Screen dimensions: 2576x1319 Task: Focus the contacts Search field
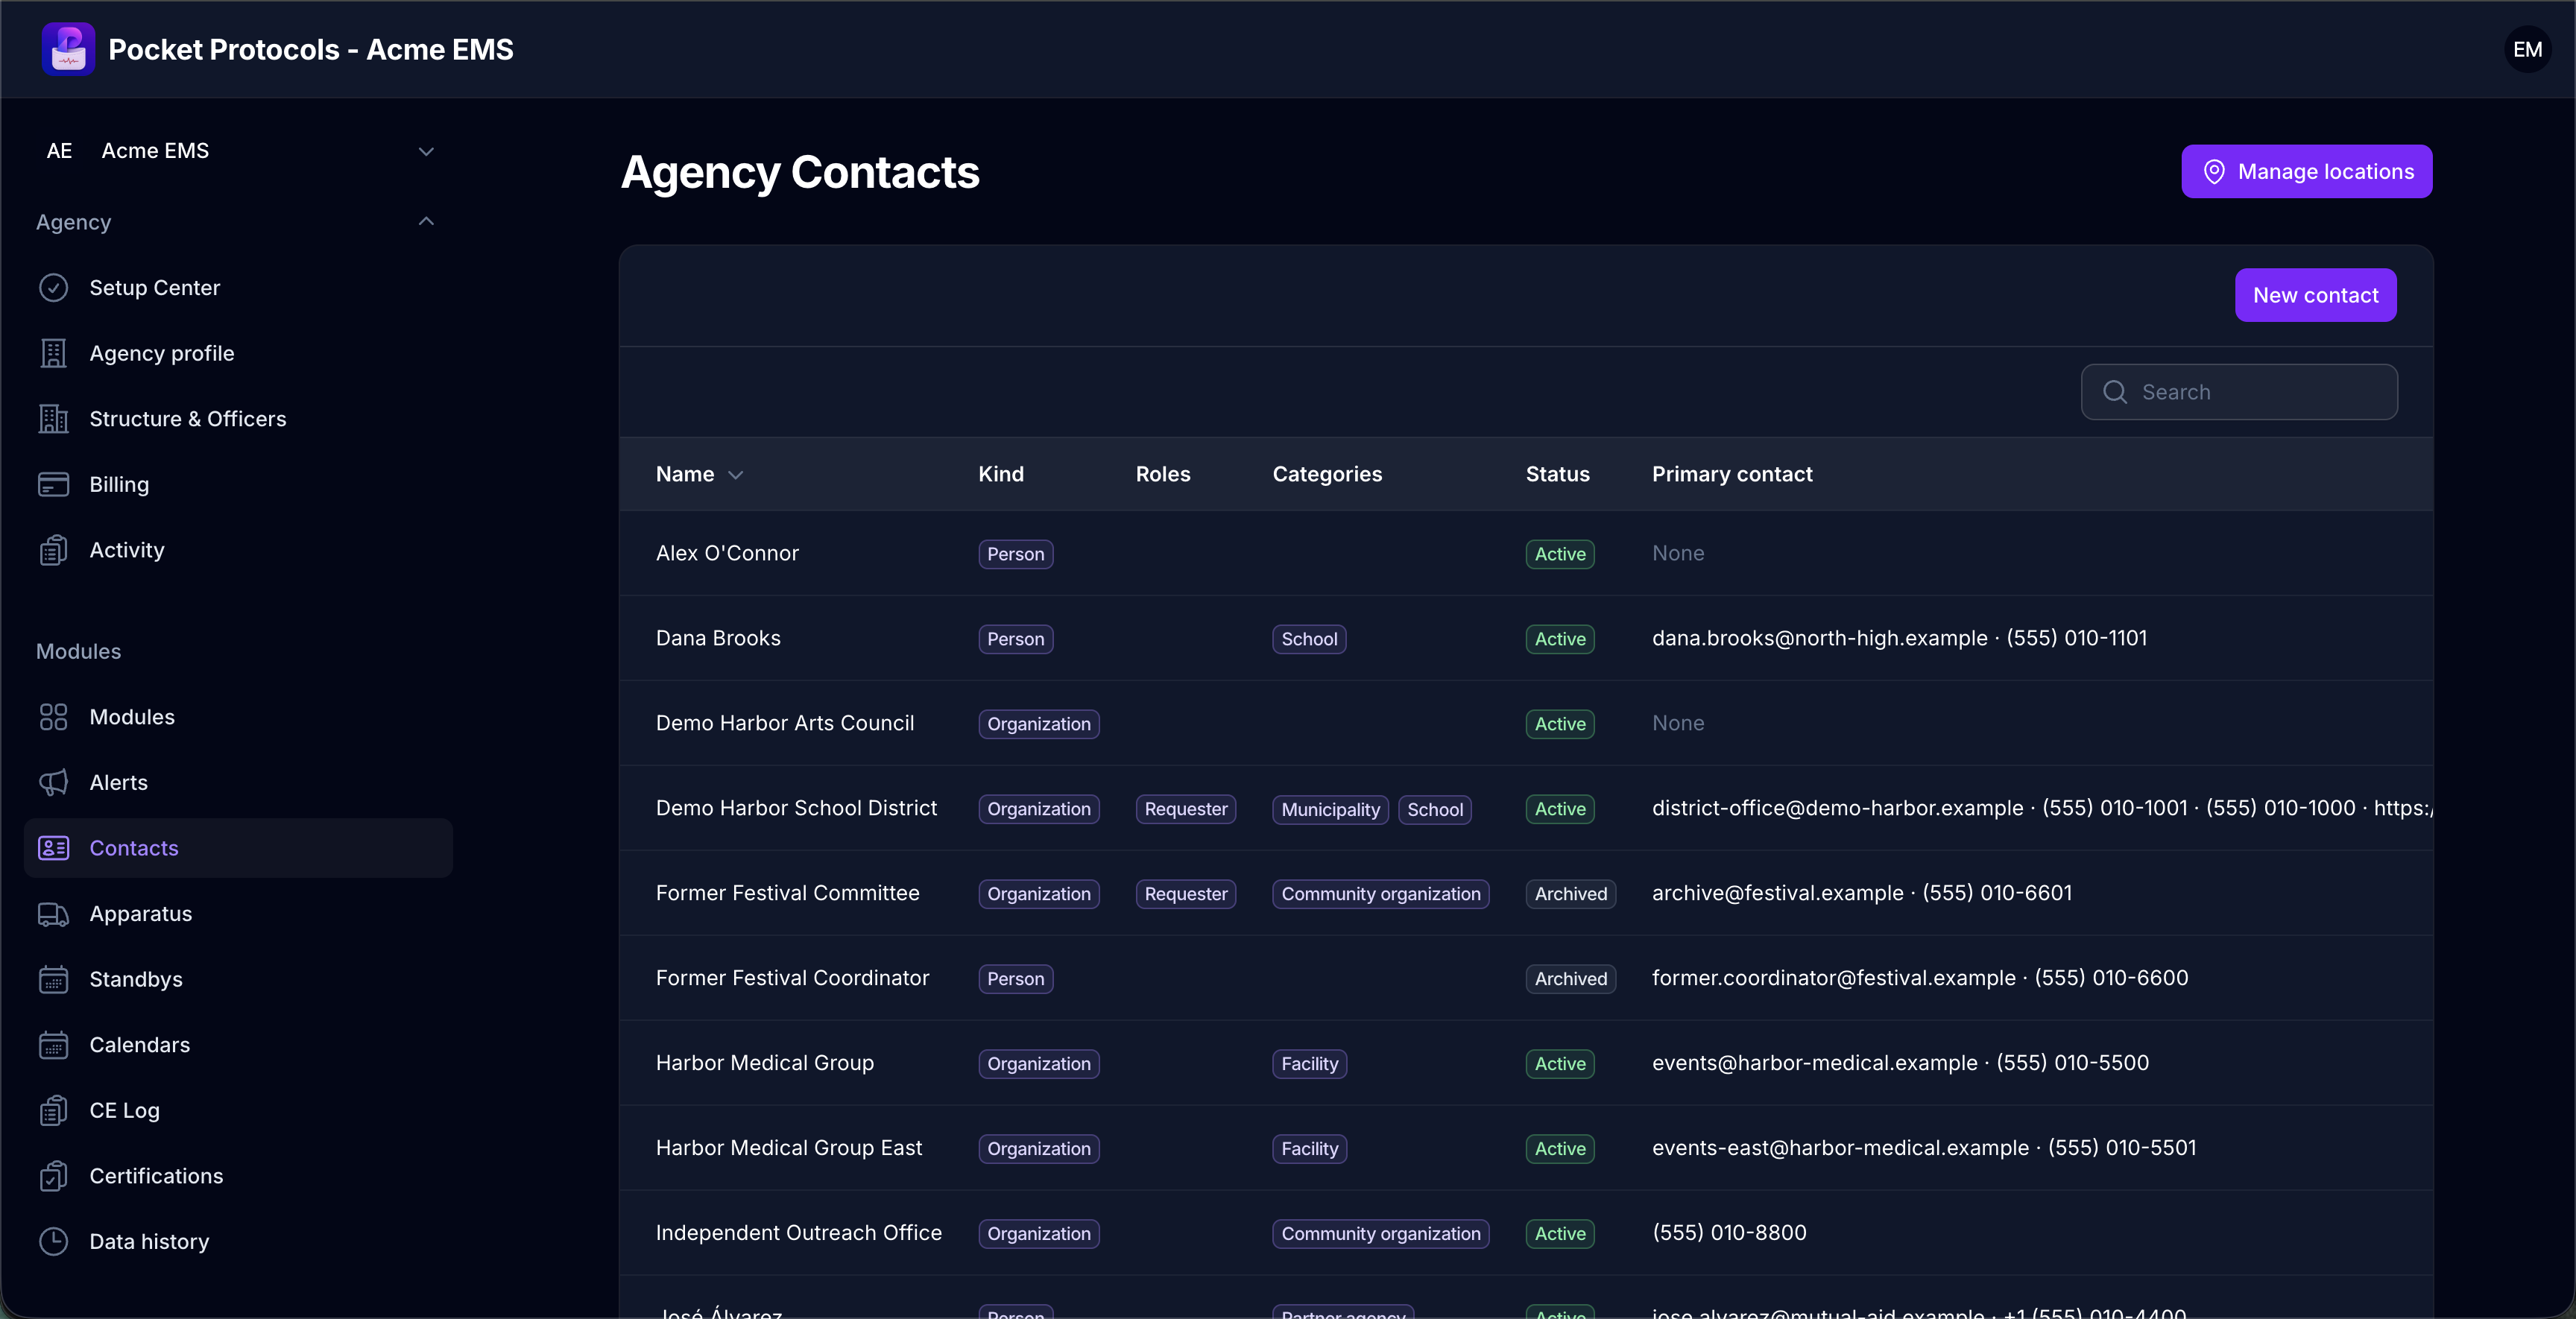(2239, 392)
